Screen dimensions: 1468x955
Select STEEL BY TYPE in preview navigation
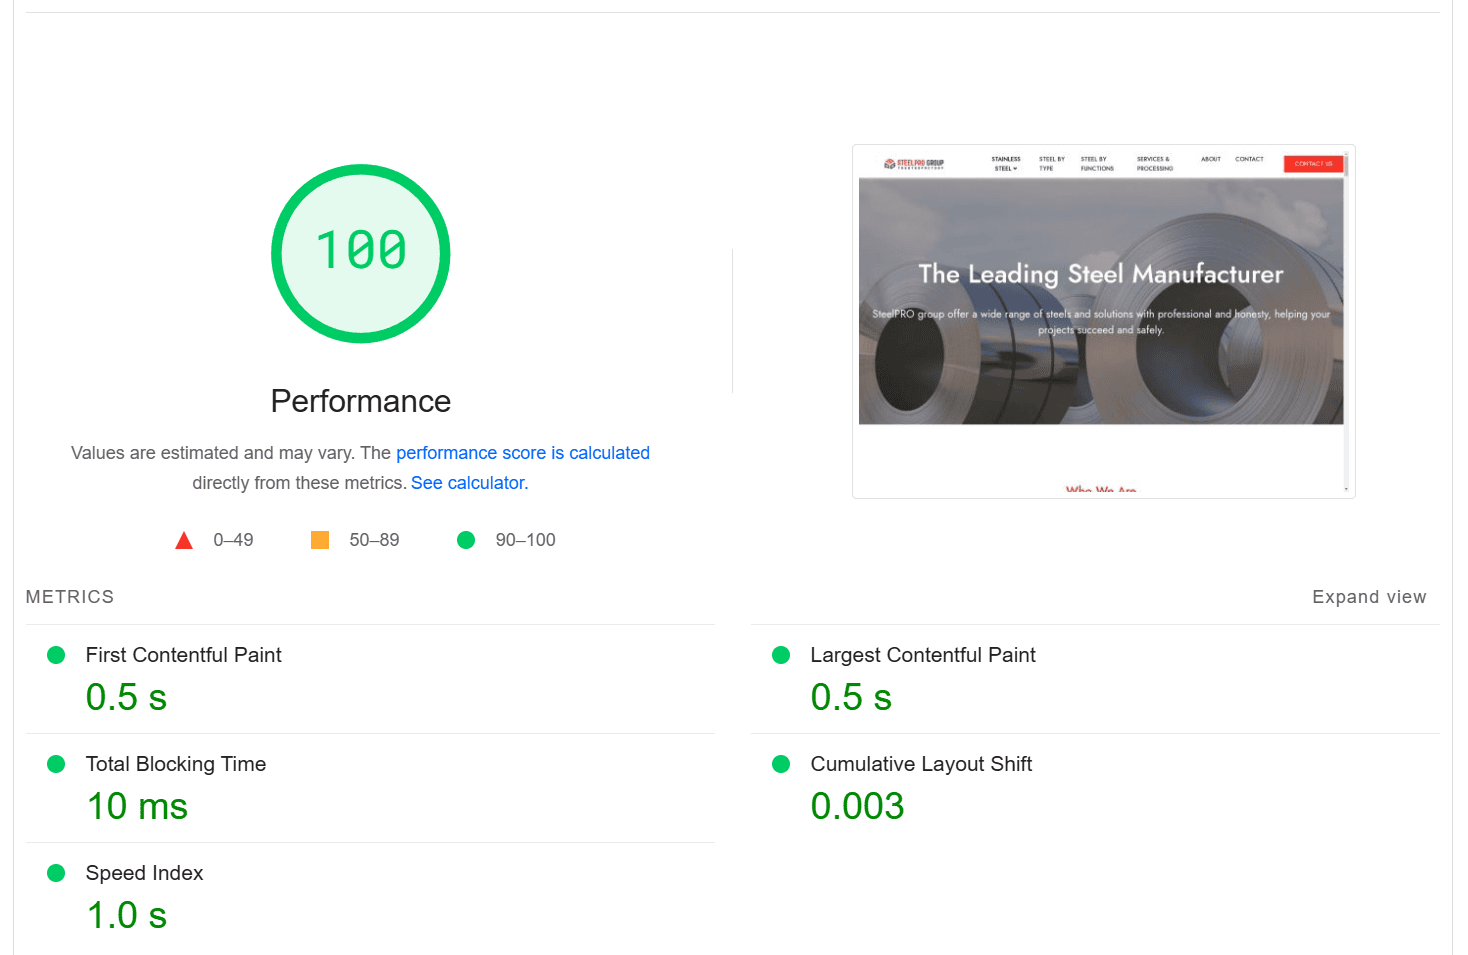coord(1053,161)
